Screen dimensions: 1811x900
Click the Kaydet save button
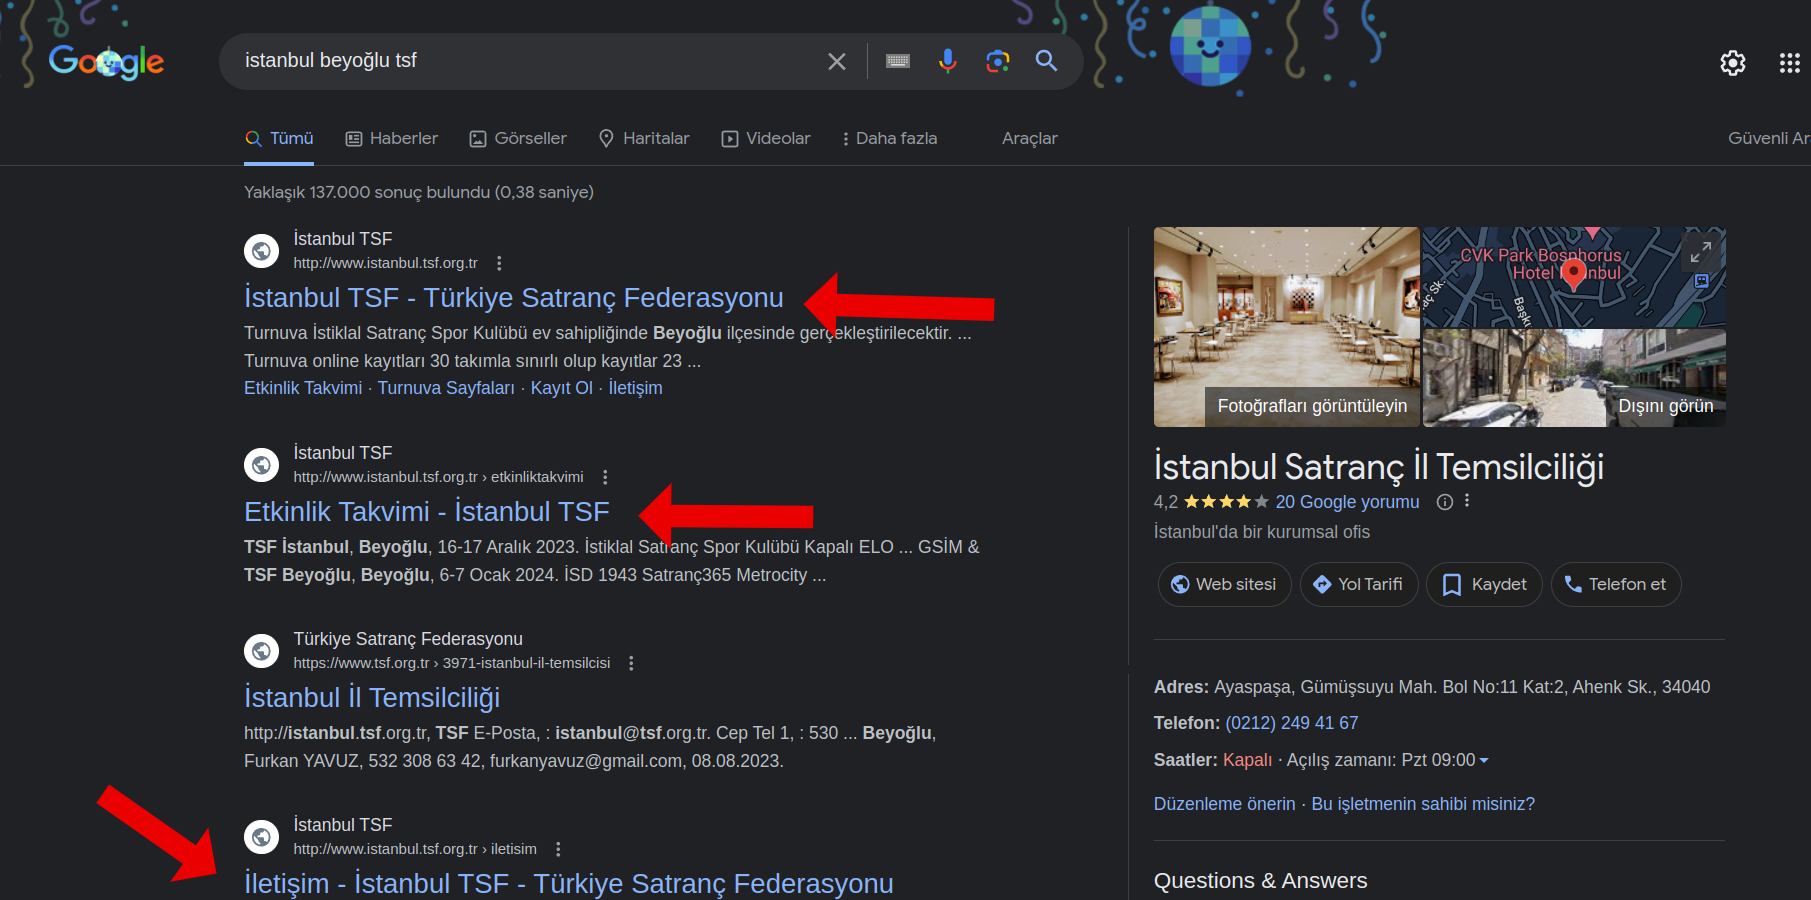click(x=1484, y=584)
